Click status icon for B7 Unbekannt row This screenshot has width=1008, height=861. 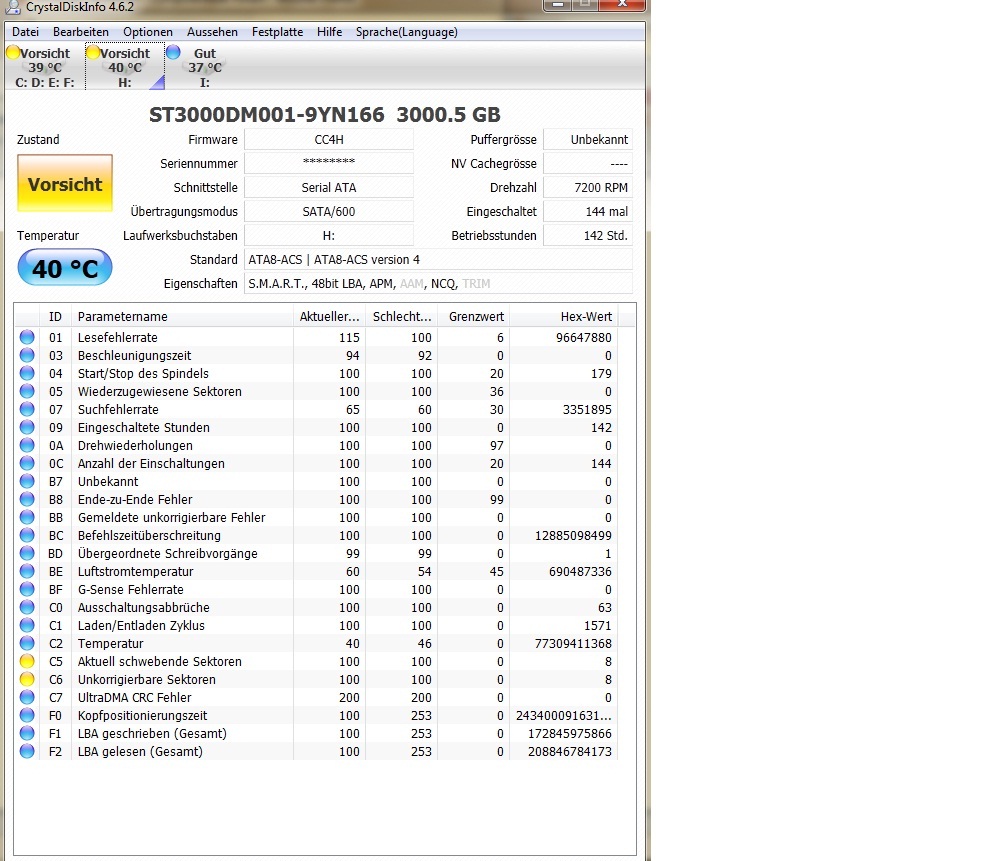[27, 481]
